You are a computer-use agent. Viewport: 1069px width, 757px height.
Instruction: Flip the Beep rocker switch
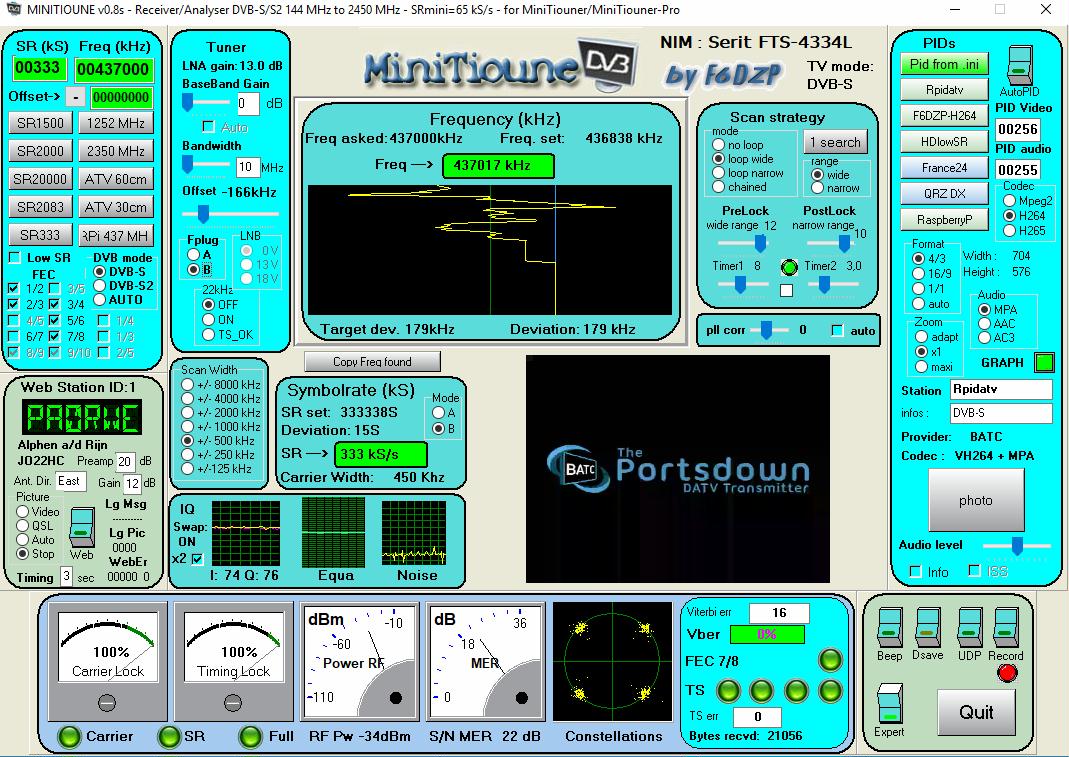coord(889,628)
